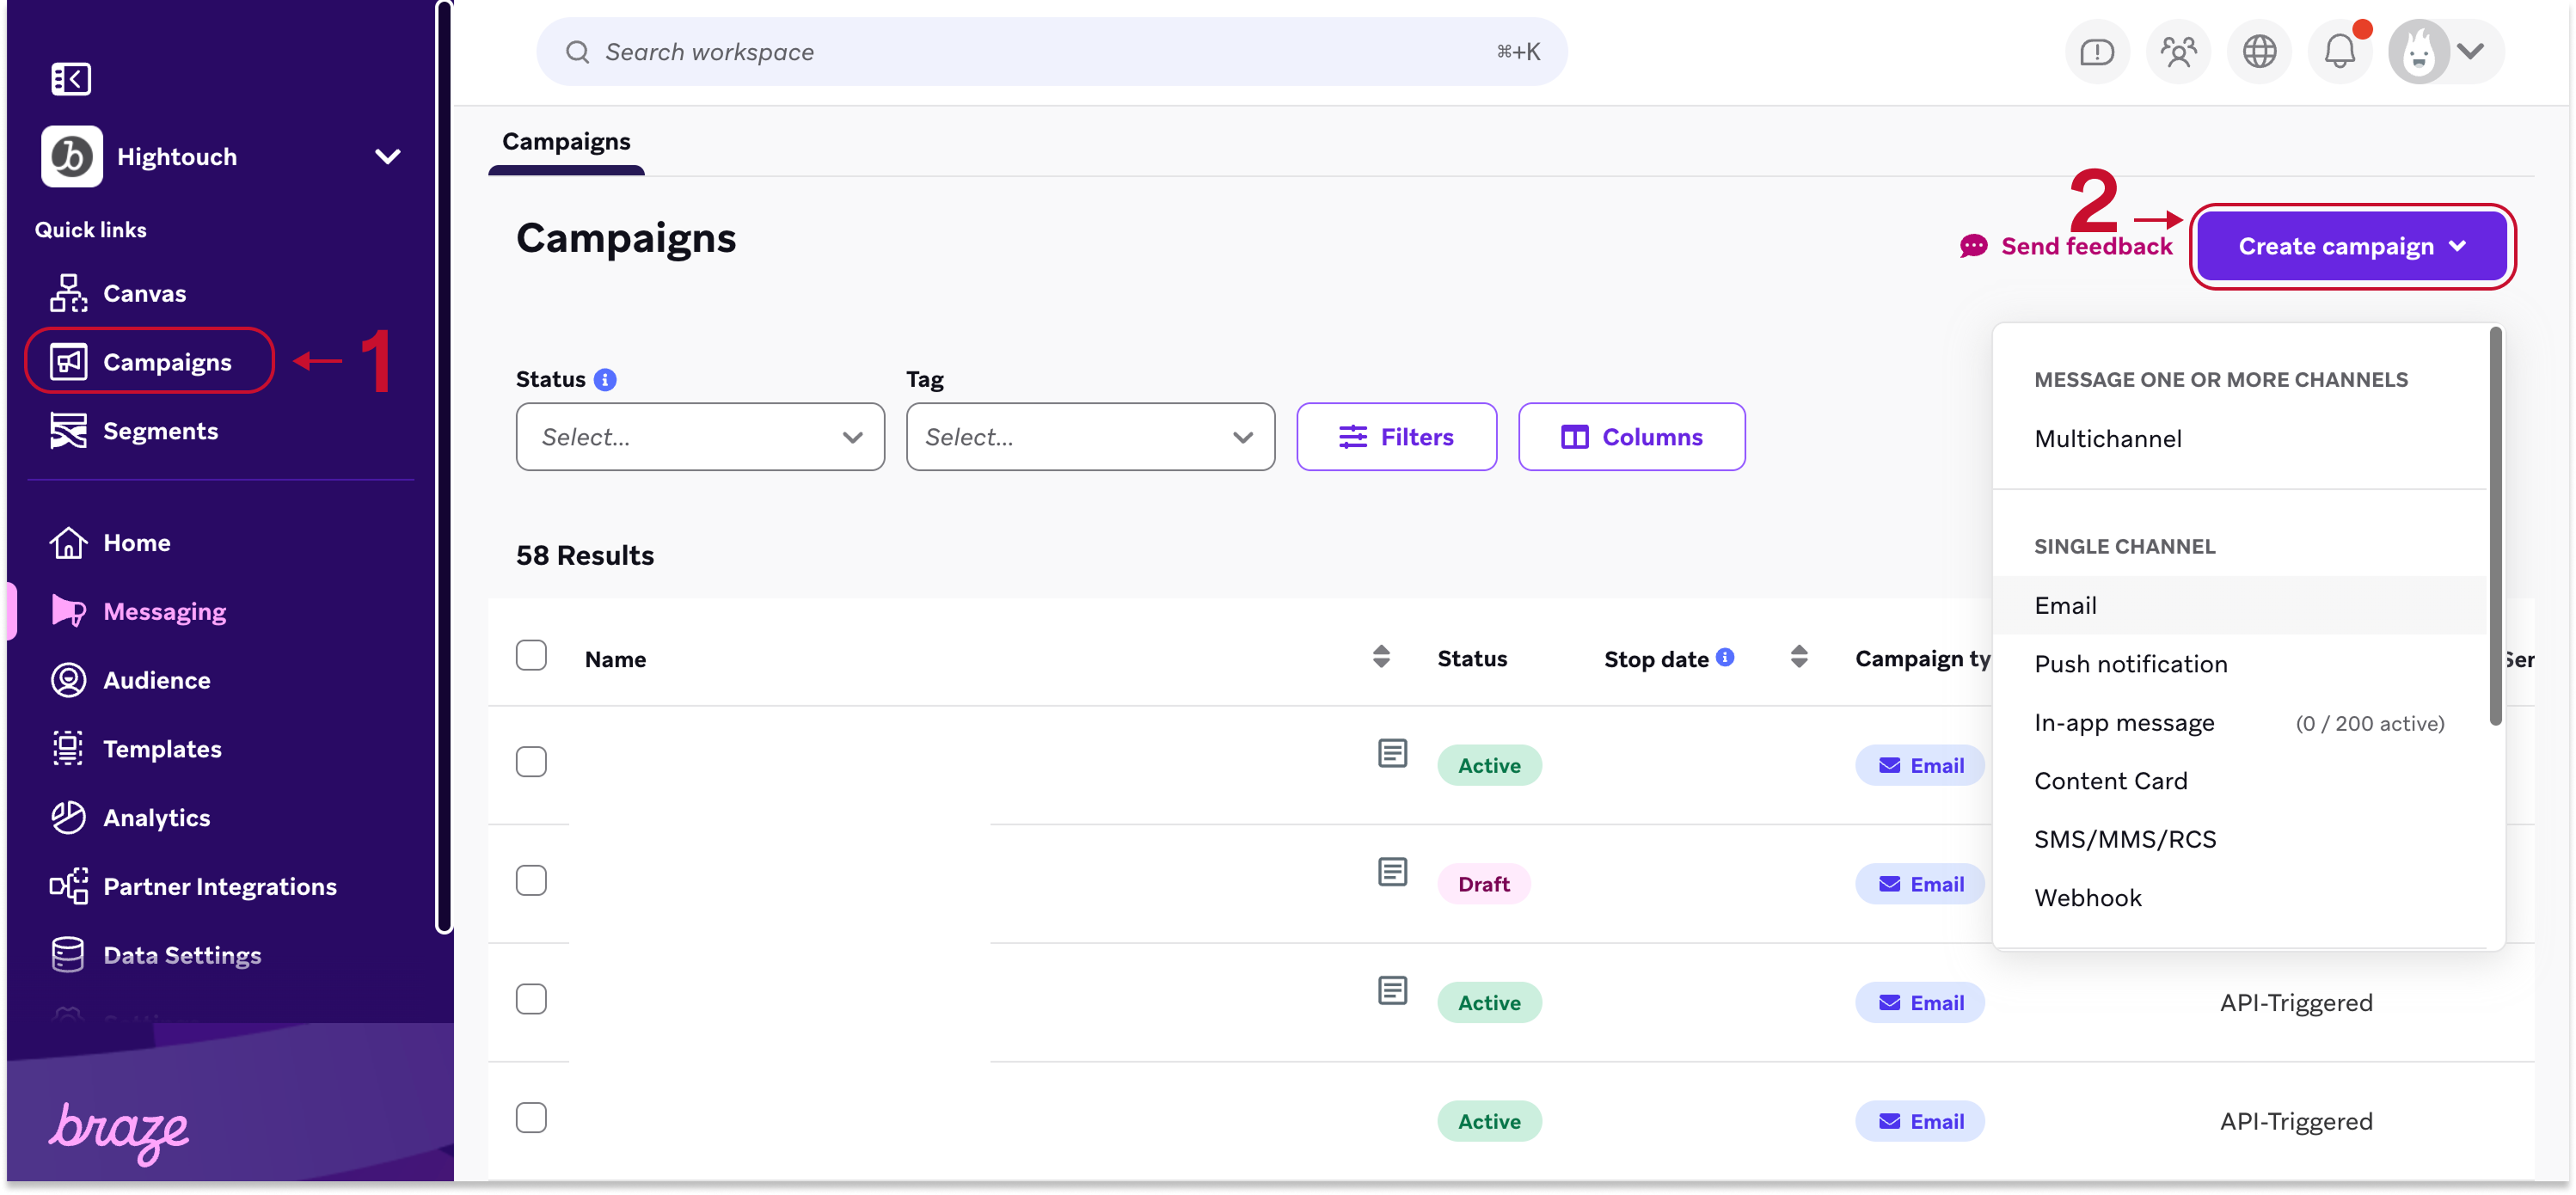Expand the Hightouch workspace switcher
This screenshot has width=2576, height=1195.
pos(387,157)
